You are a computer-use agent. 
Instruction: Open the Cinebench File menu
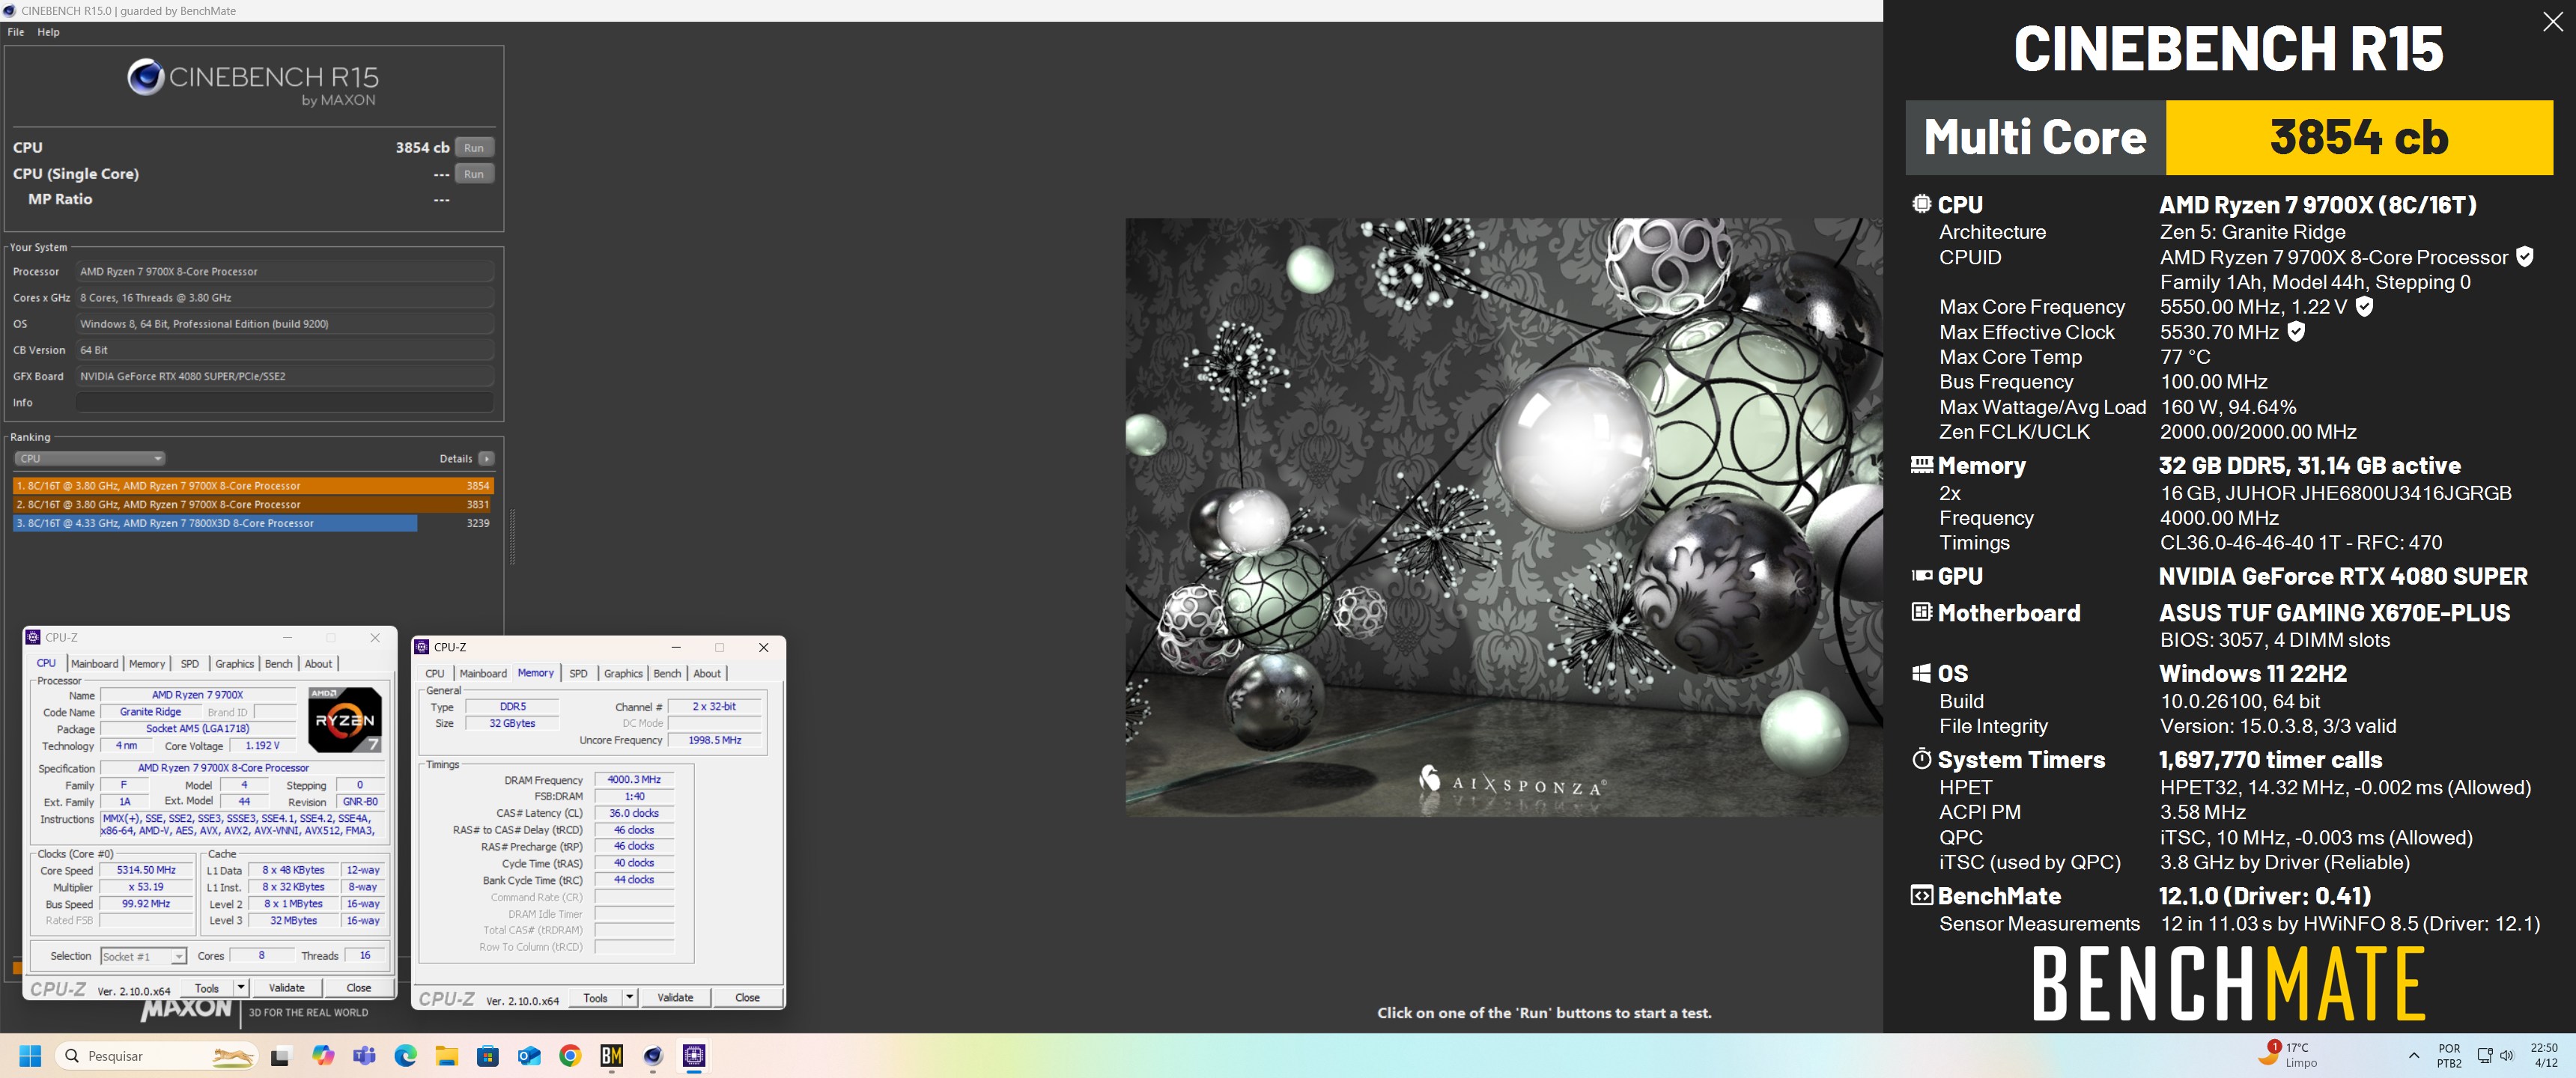[16, 32]
